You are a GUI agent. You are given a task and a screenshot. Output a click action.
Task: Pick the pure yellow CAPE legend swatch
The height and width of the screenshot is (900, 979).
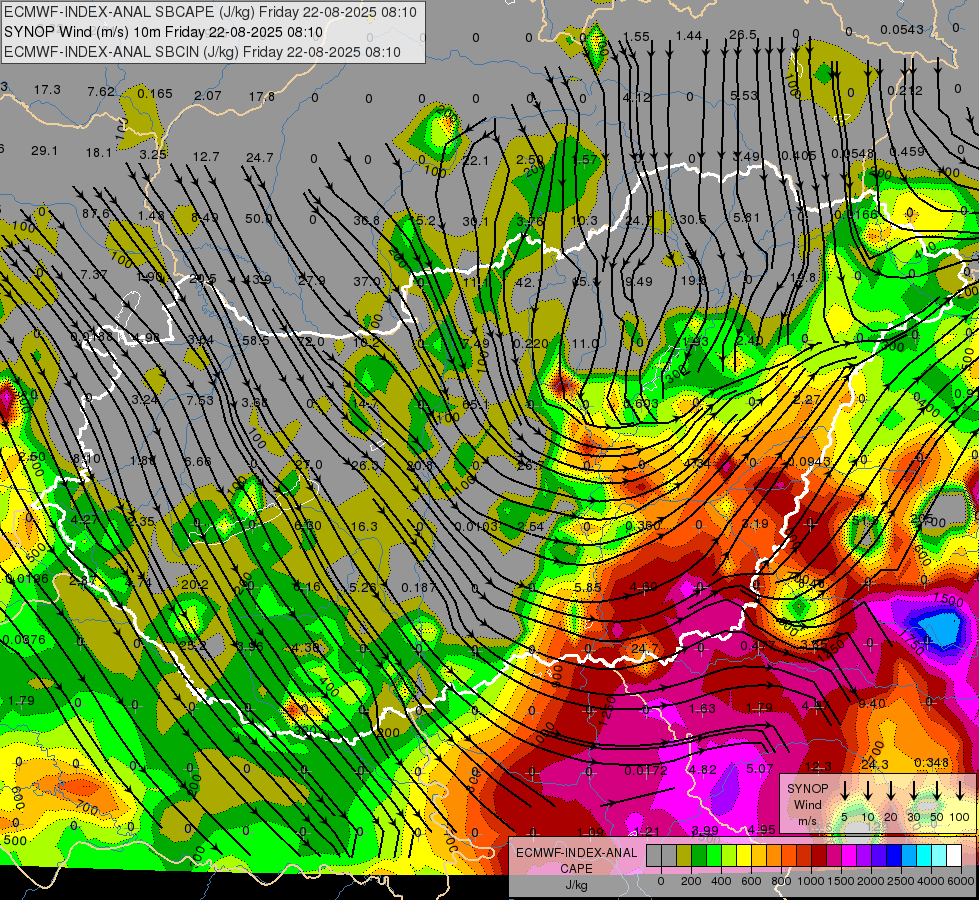[744, 856]
